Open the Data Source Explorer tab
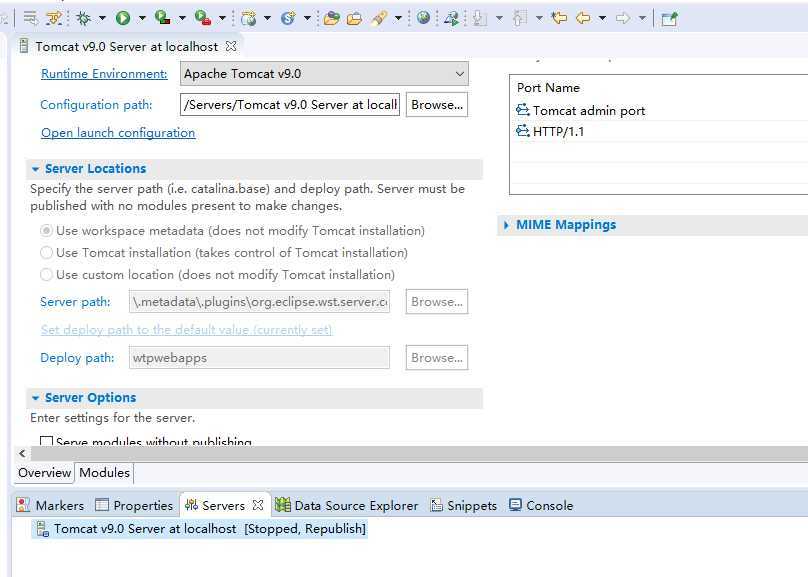 pos(346,505)
